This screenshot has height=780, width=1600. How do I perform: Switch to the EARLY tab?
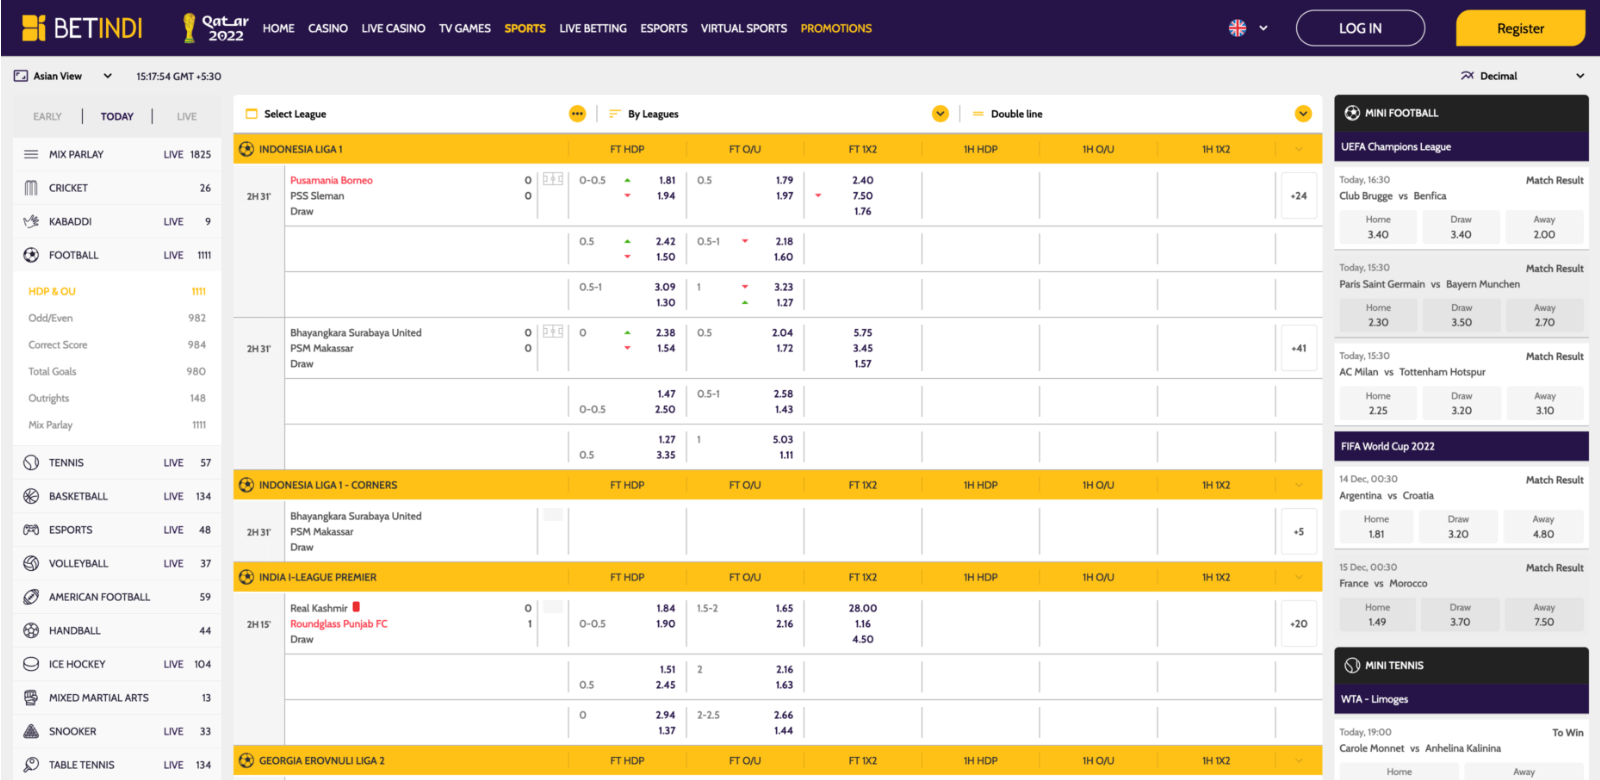(47, 117)
